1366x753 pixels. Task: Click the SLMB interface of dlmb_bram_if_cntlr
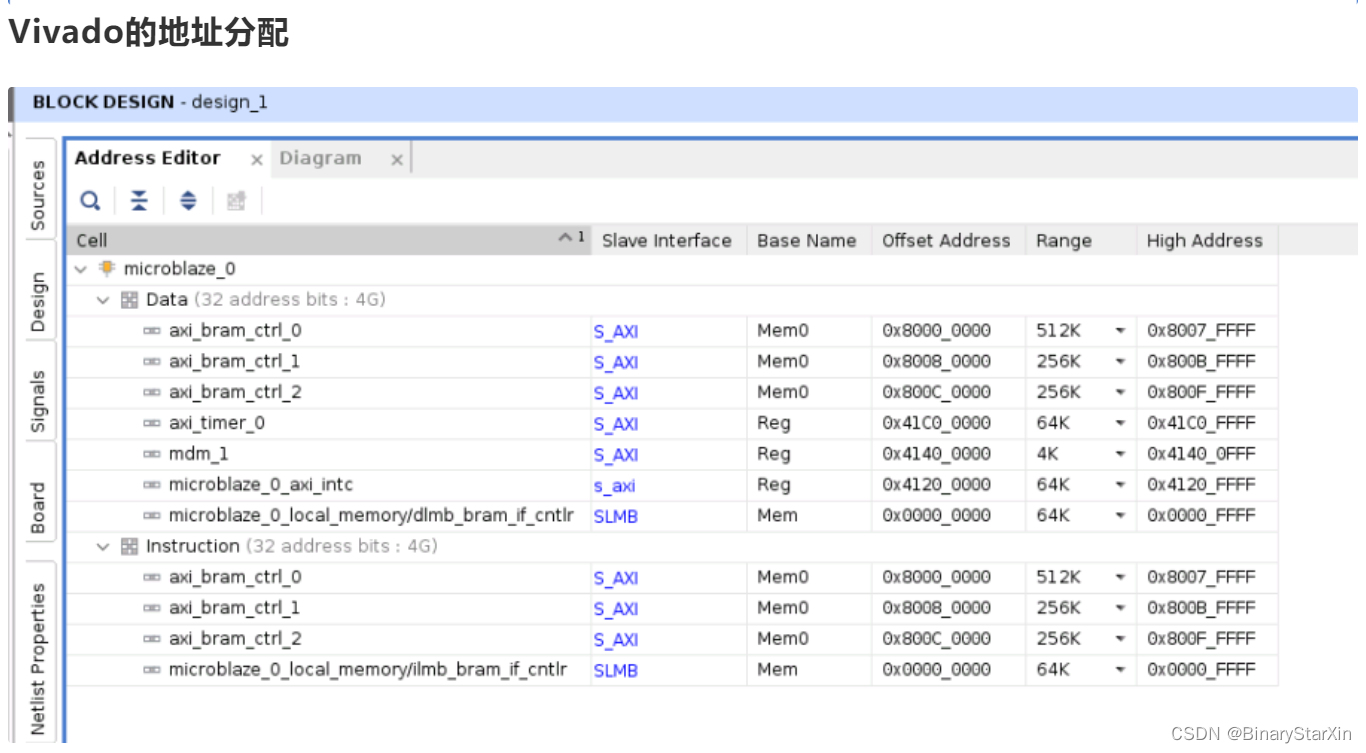coord(615,517)
